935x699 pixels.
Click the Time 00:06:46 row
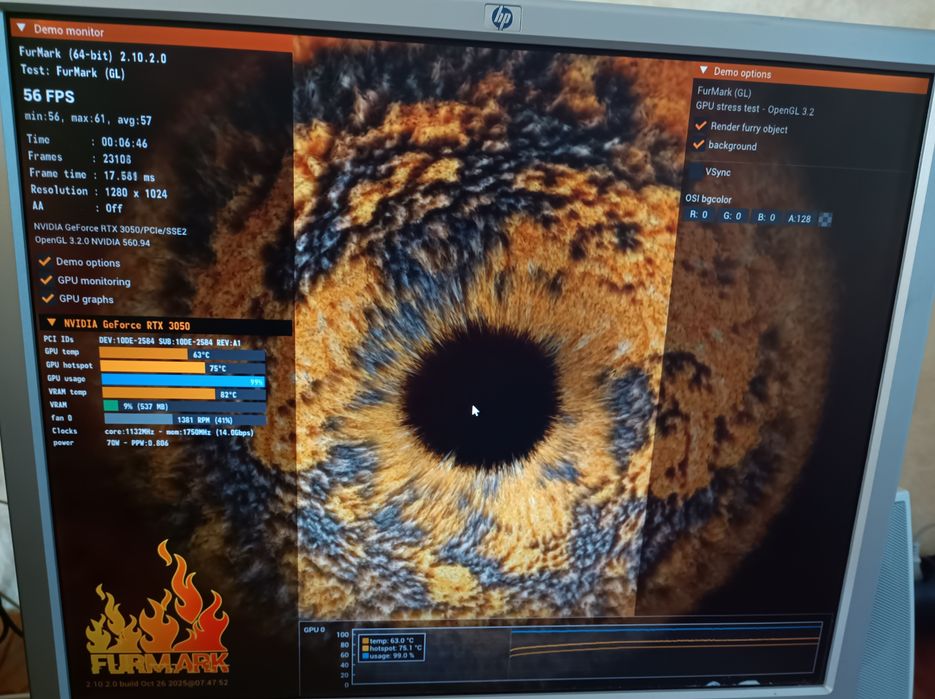(87, 141)
